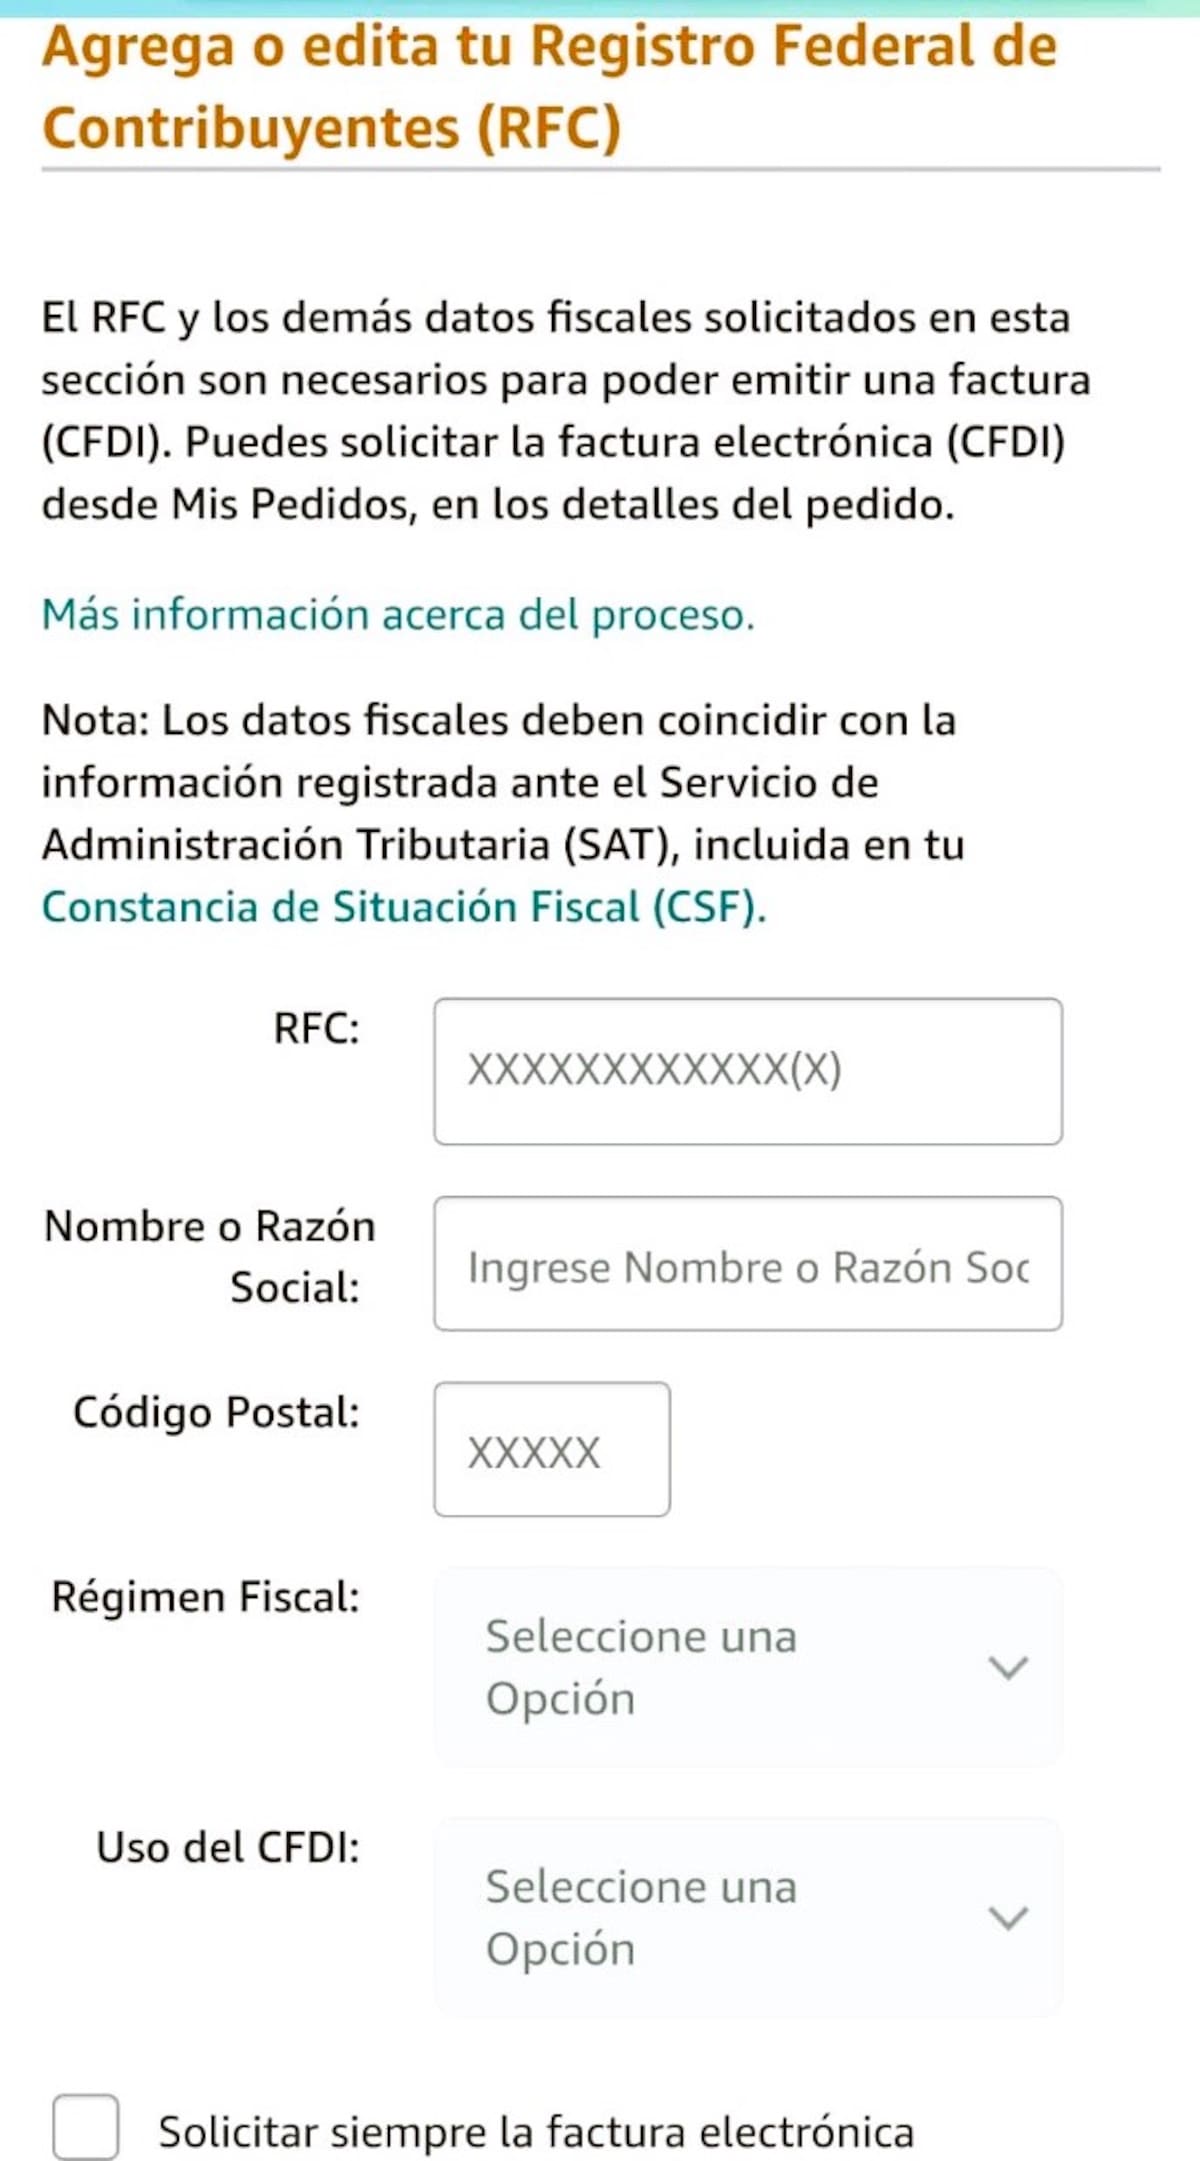Click the Solicitar siempre la factura electrónica label
The image size is (1200, 2161).
536,2132
